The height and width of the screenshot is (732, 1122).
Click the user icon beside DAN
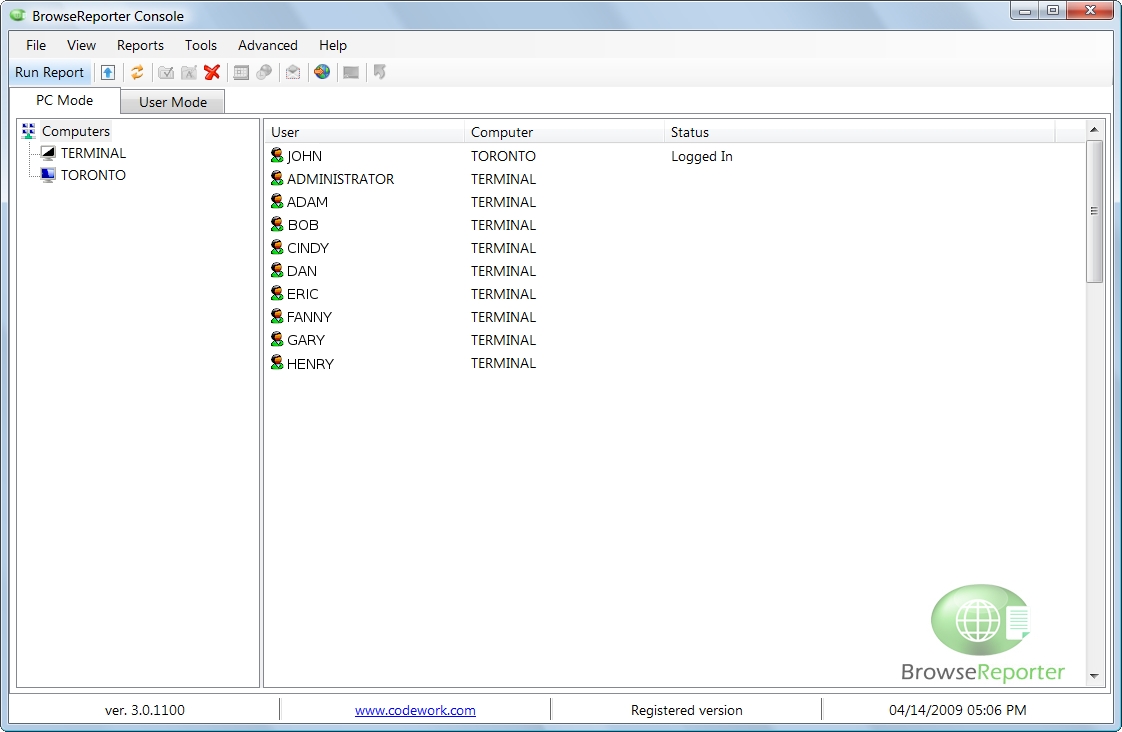[x=277, y=270]
